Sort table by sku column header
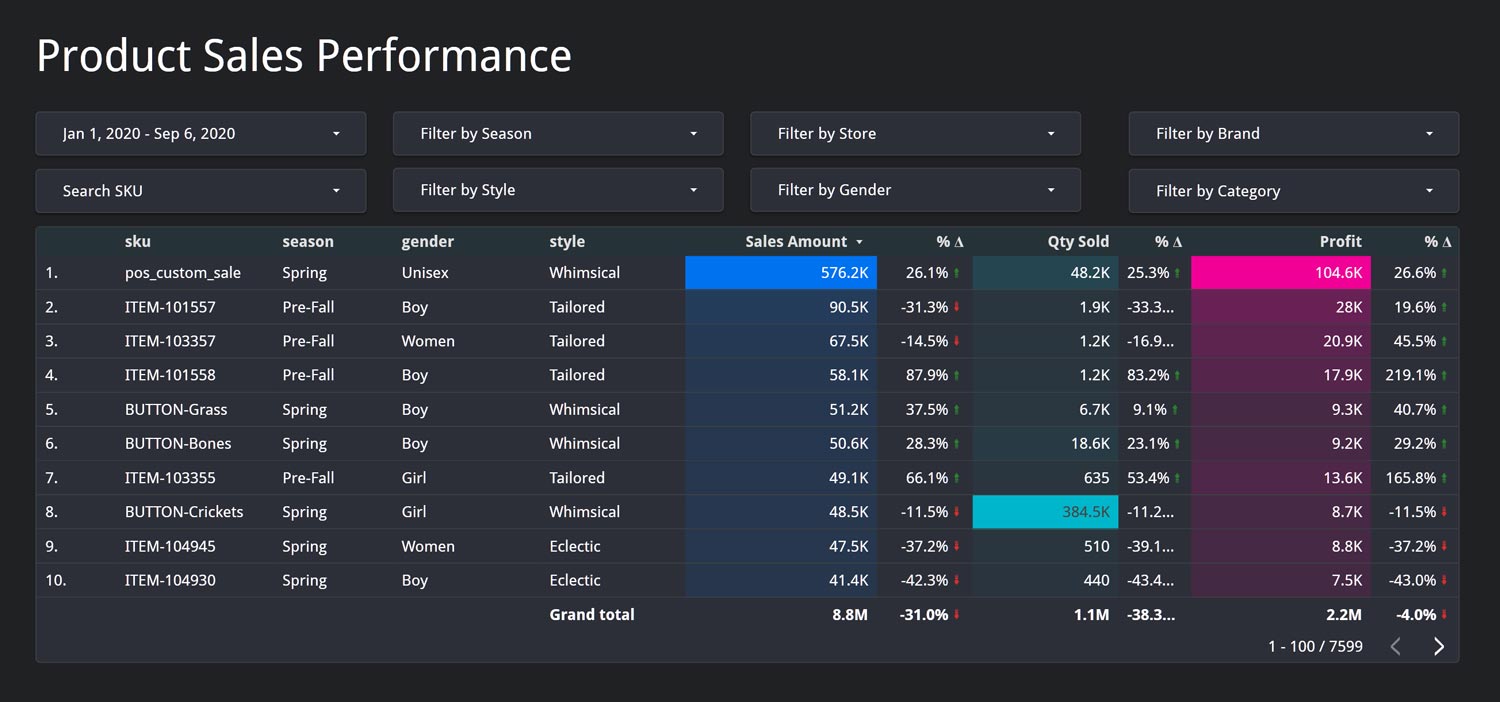Viewport: 1500px width, 702px height. pos(138,241)
